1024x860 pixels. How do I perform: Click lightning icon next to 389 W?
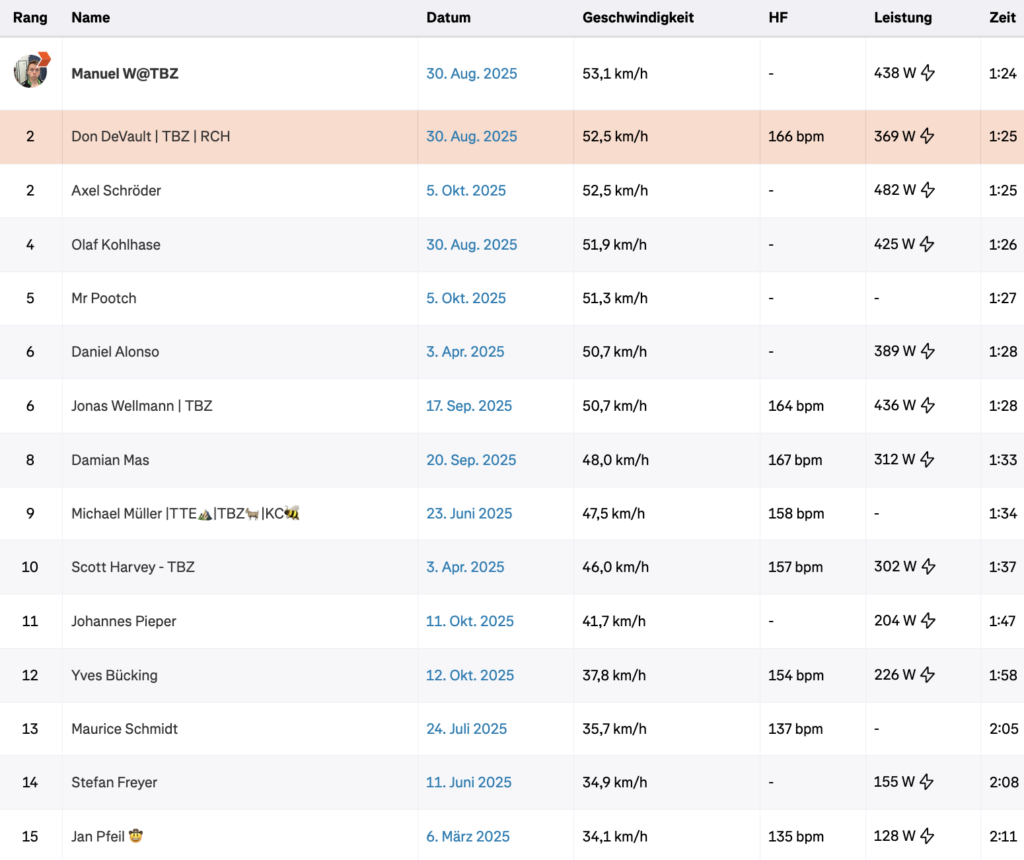pos(927,352)
